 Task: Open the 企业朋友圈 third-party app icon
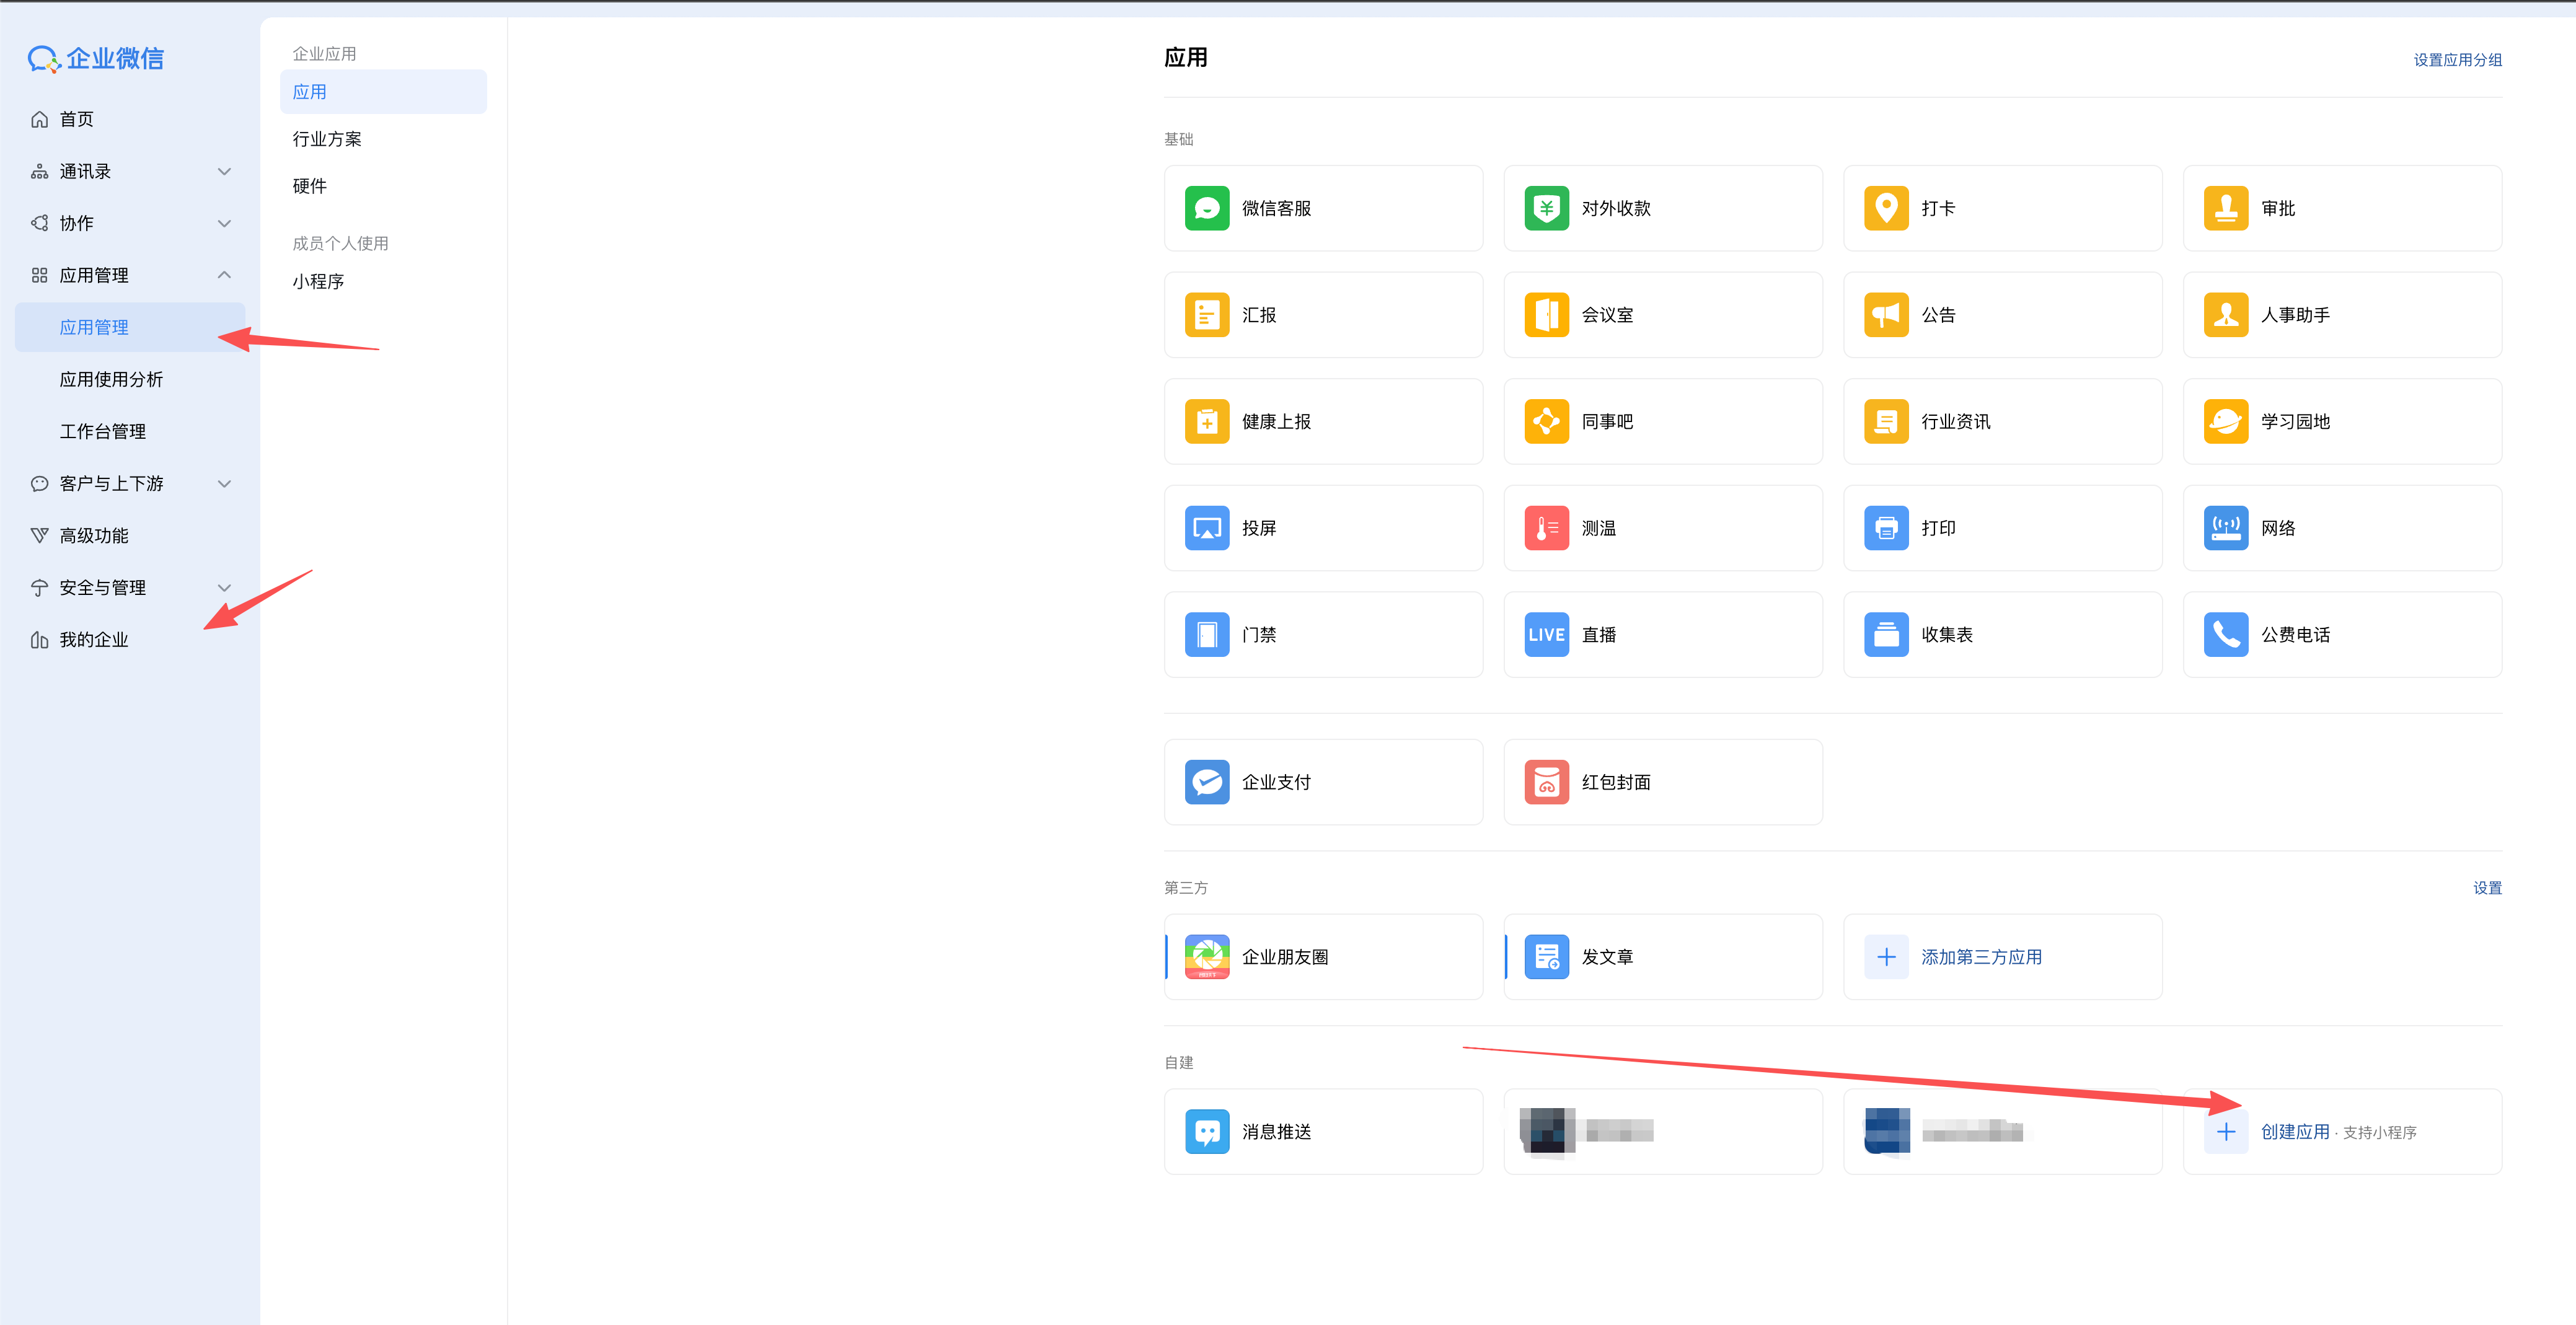[1206, 957]
